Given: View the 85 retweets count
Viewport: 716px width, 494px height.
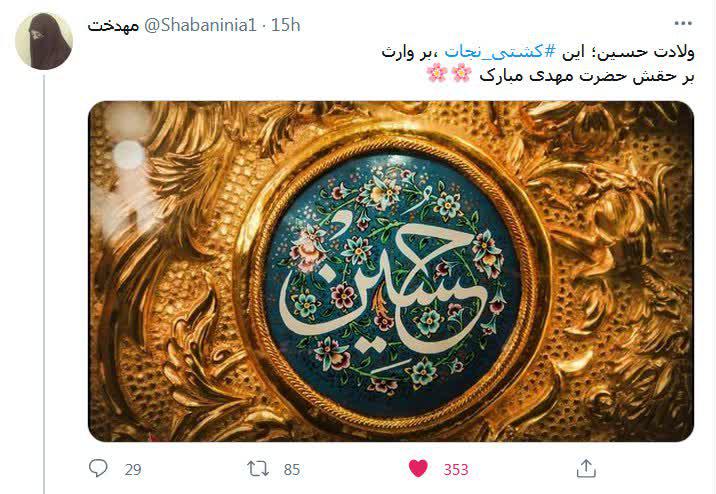Looking at the screenshot, I should [292, 469].
